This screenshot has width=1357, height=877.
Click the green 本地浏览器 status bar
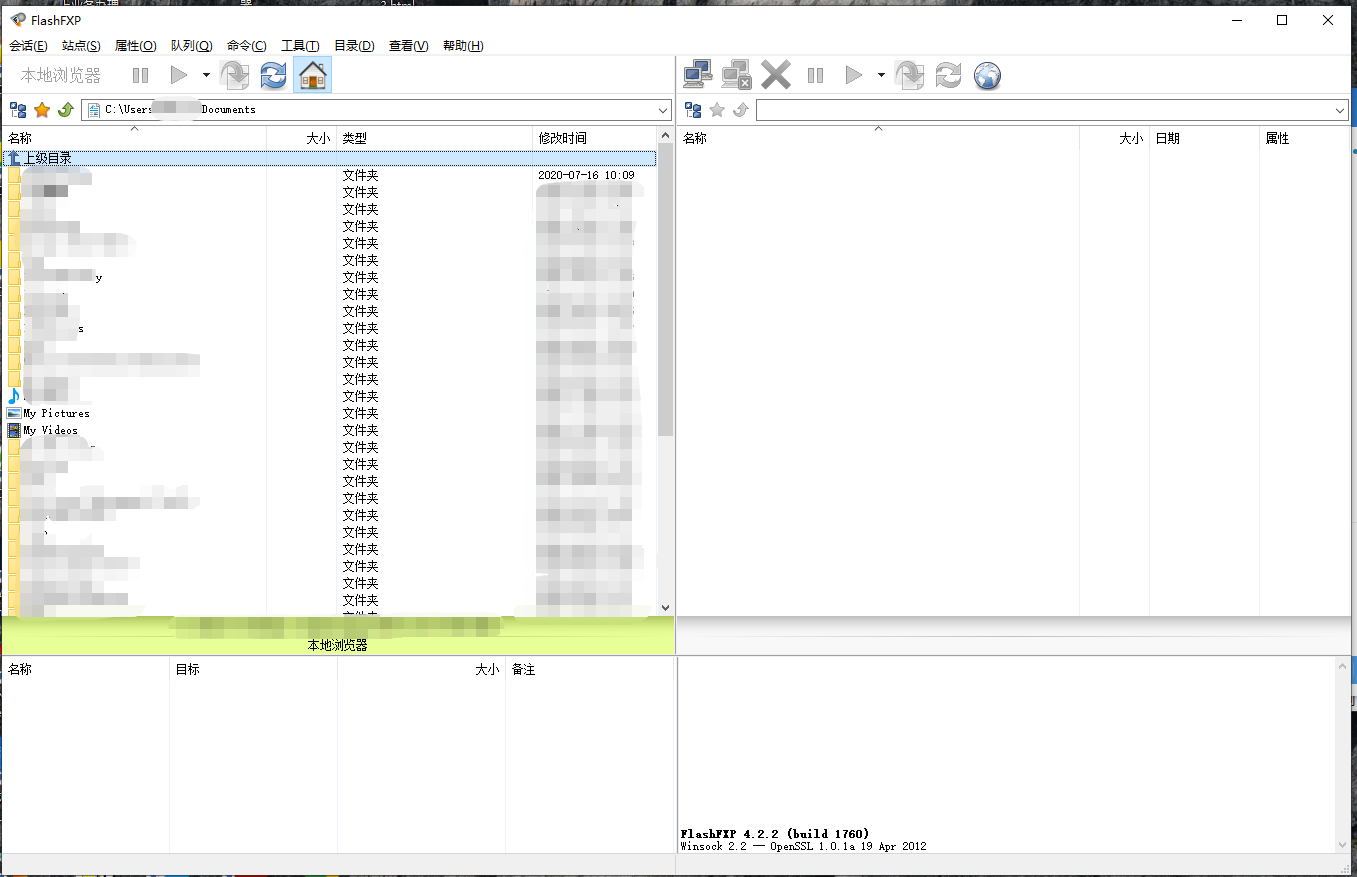click(x=337, y=636)
